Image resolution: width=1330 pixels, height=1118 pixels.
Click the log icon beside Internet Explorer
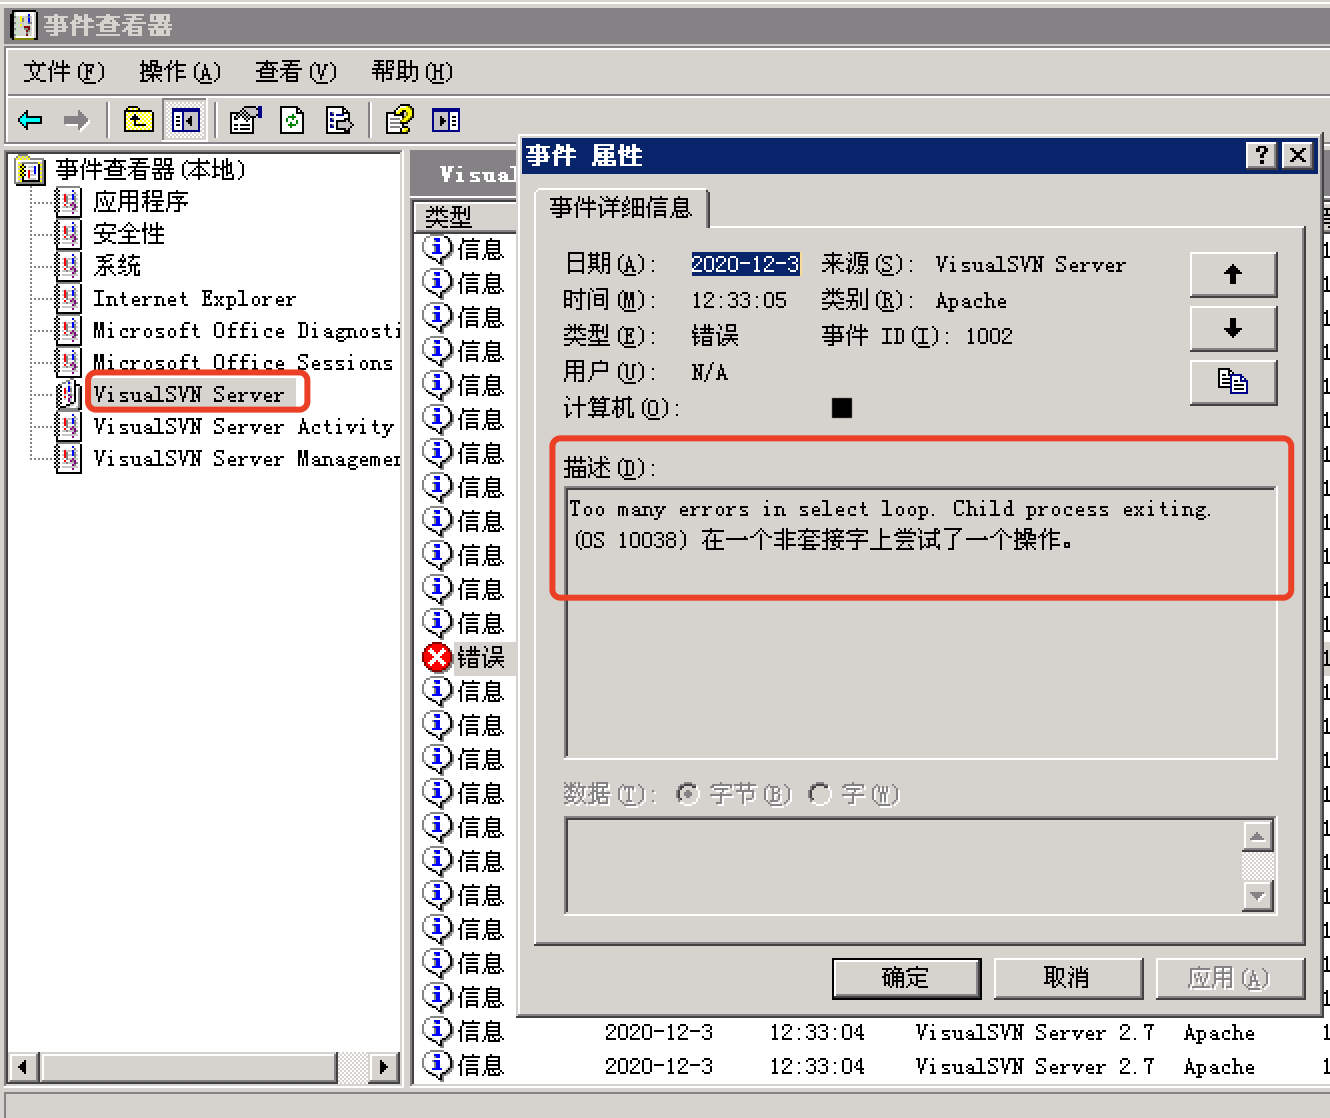(69, 299)
